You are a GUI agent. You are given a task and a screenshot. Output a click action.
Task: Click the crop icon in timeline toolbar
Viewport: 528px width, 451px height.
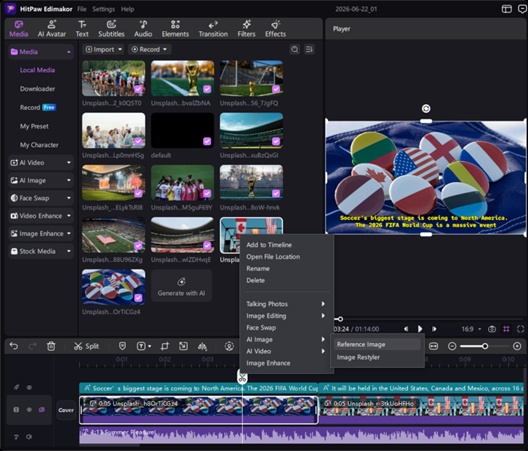click(x=164, y=346)
